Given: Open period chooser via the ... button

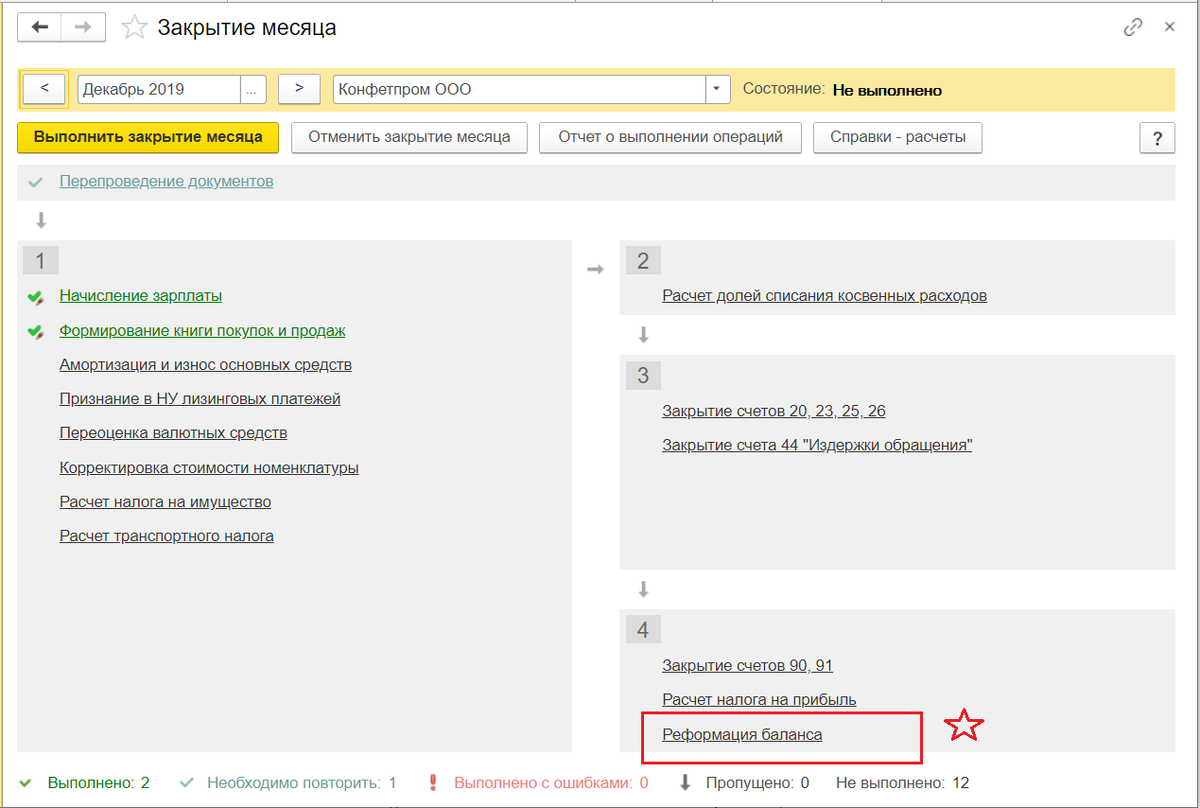Looking at the screenshot, I should click(253, 88).
